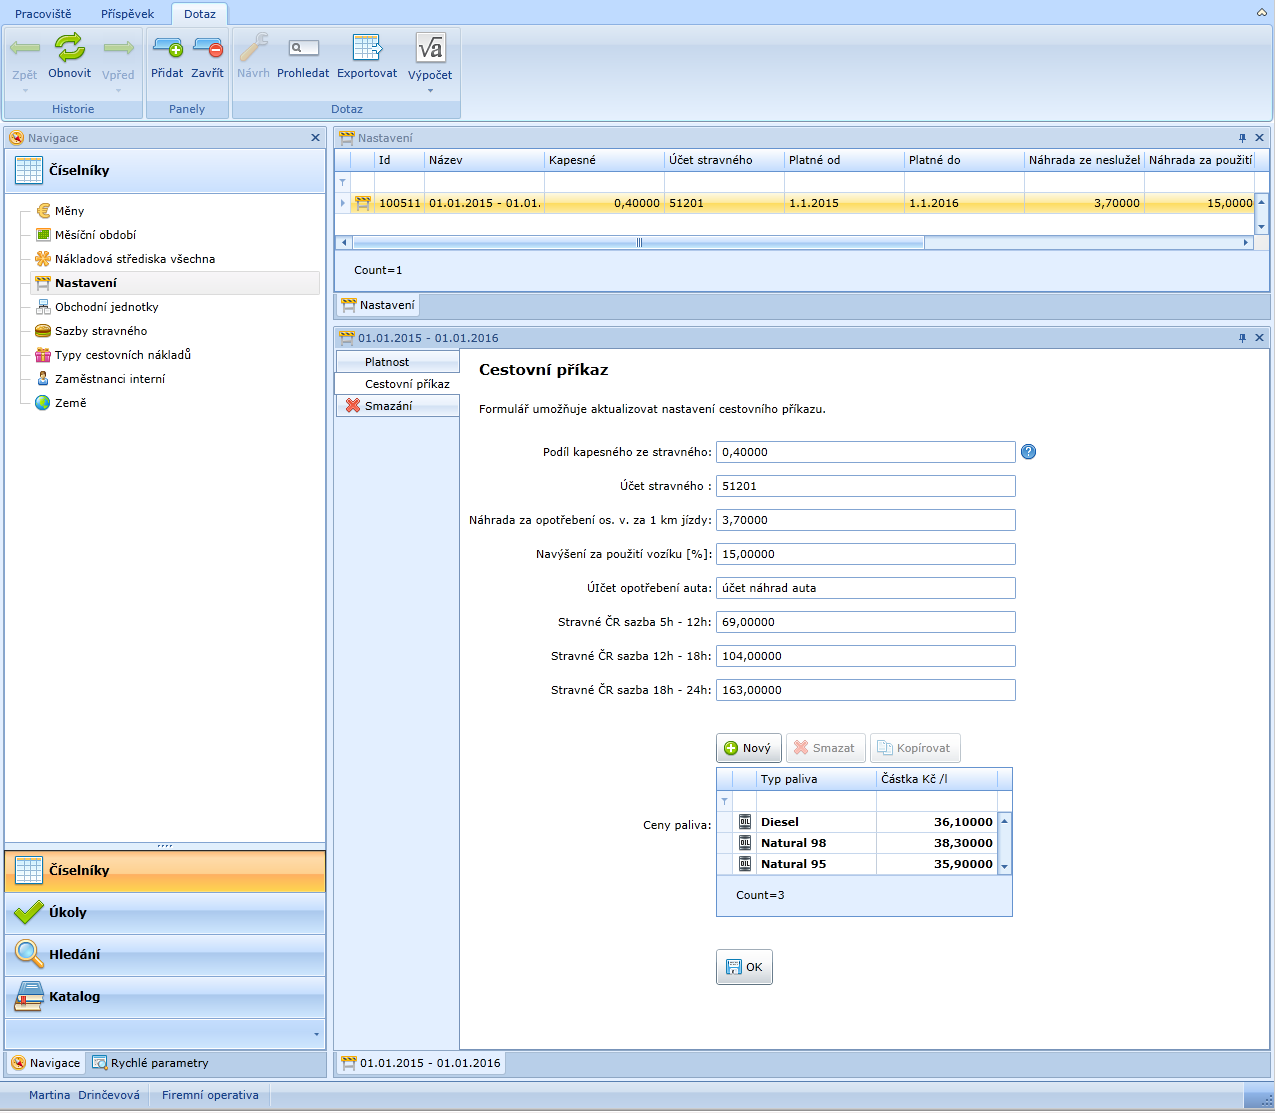The height and width of the screenshot is (1113, 1275).
Task: Select Sazby stravného in navigation tree
Action: (100, 331)
